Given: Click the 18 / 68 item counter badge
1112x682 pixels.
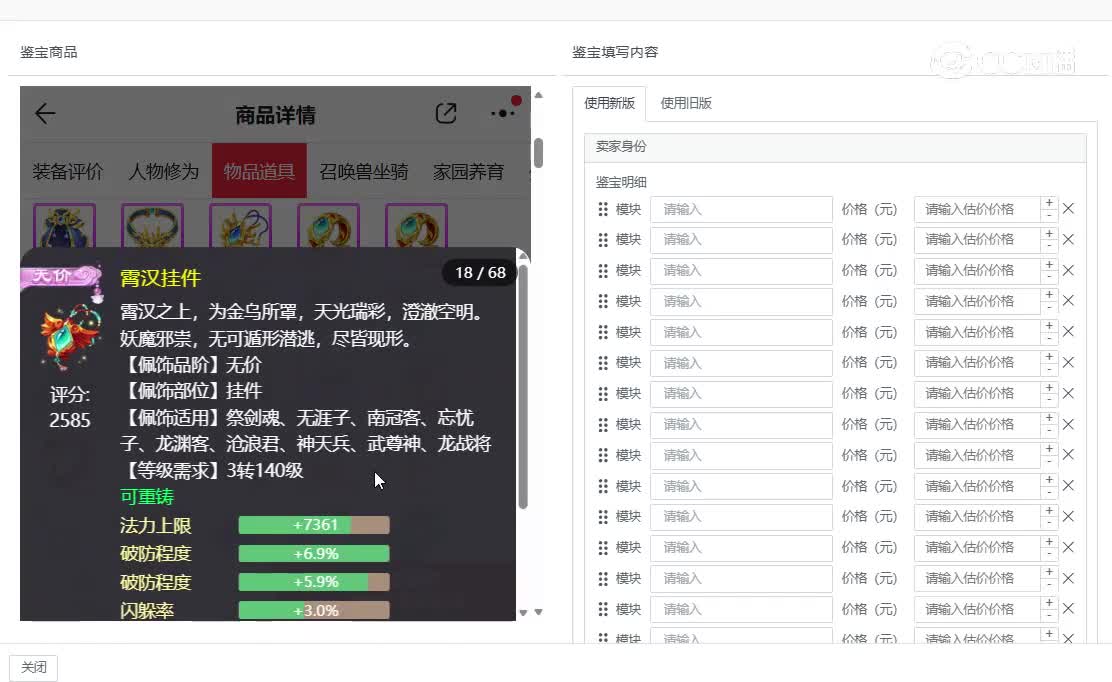Looking at the screenshot, I should coord(480,273).
